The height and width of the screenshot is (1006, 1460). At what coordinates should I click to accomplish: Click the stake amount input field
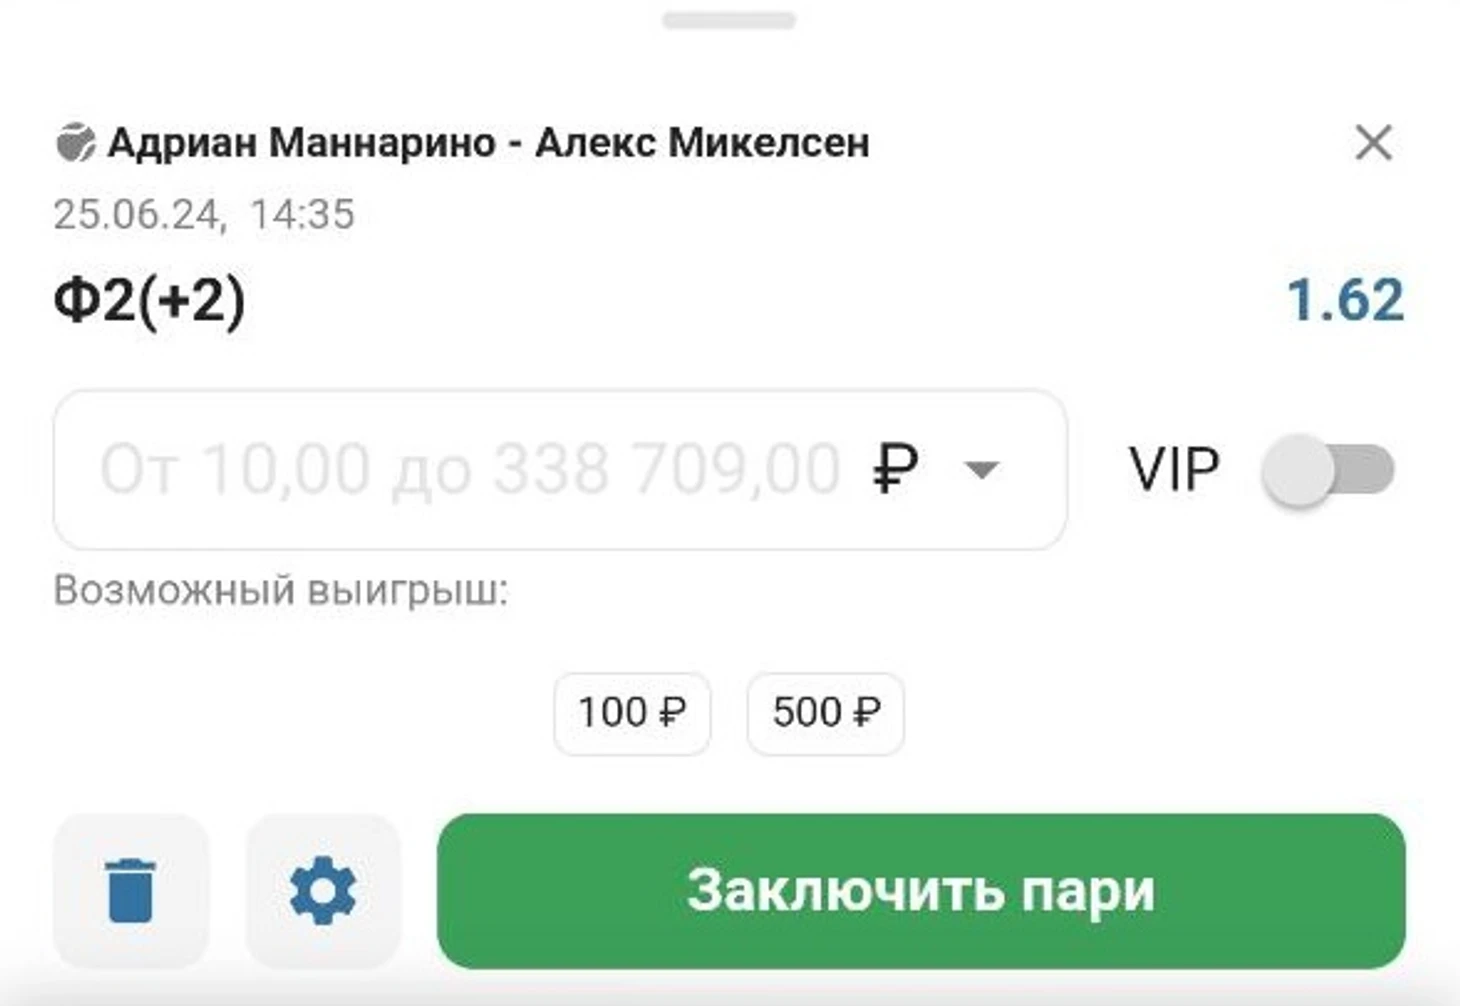(x=560, y=469)
